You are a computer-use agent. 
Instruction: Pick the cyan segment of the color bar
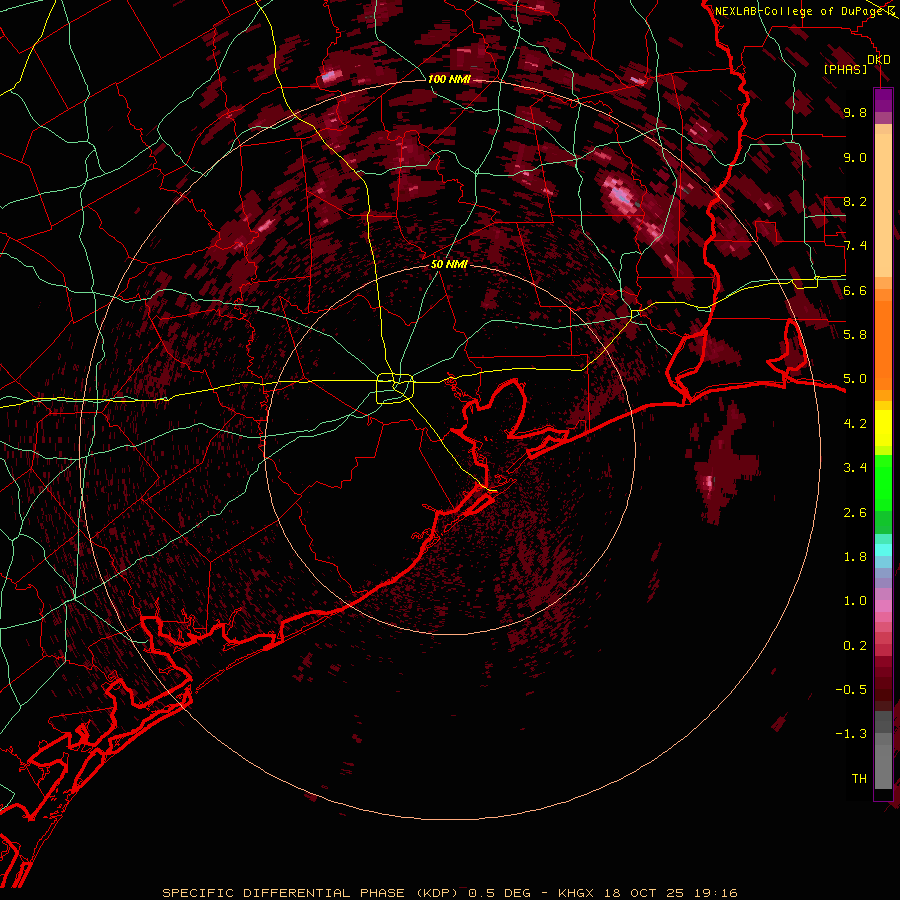pyautogui.click(x=883, y=550)
